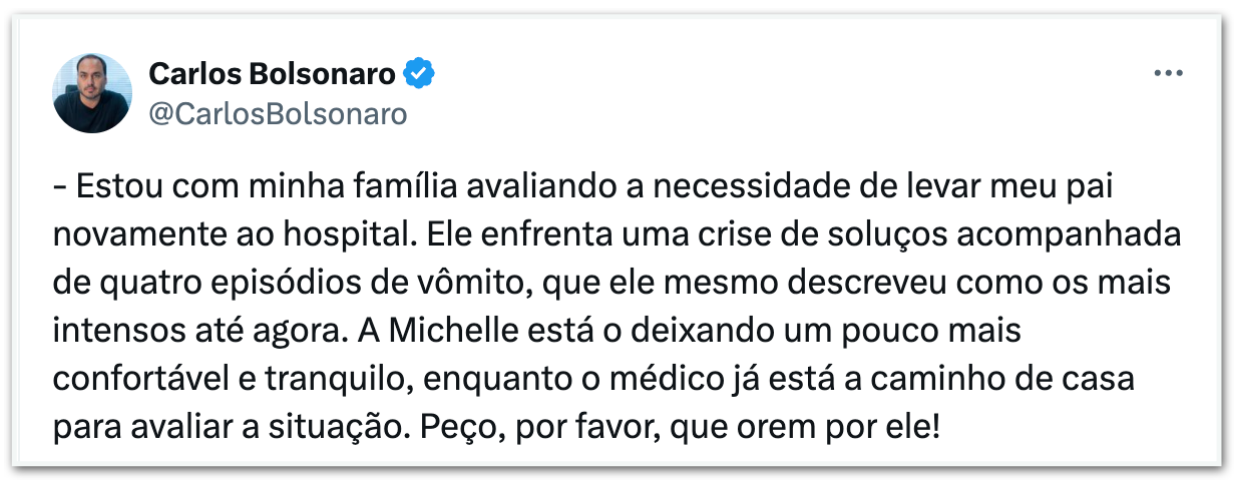The width and height of the screenshot is (1236, 482).
Task: Open the @CarlosBolsonaro handle link
Action: 277,114
